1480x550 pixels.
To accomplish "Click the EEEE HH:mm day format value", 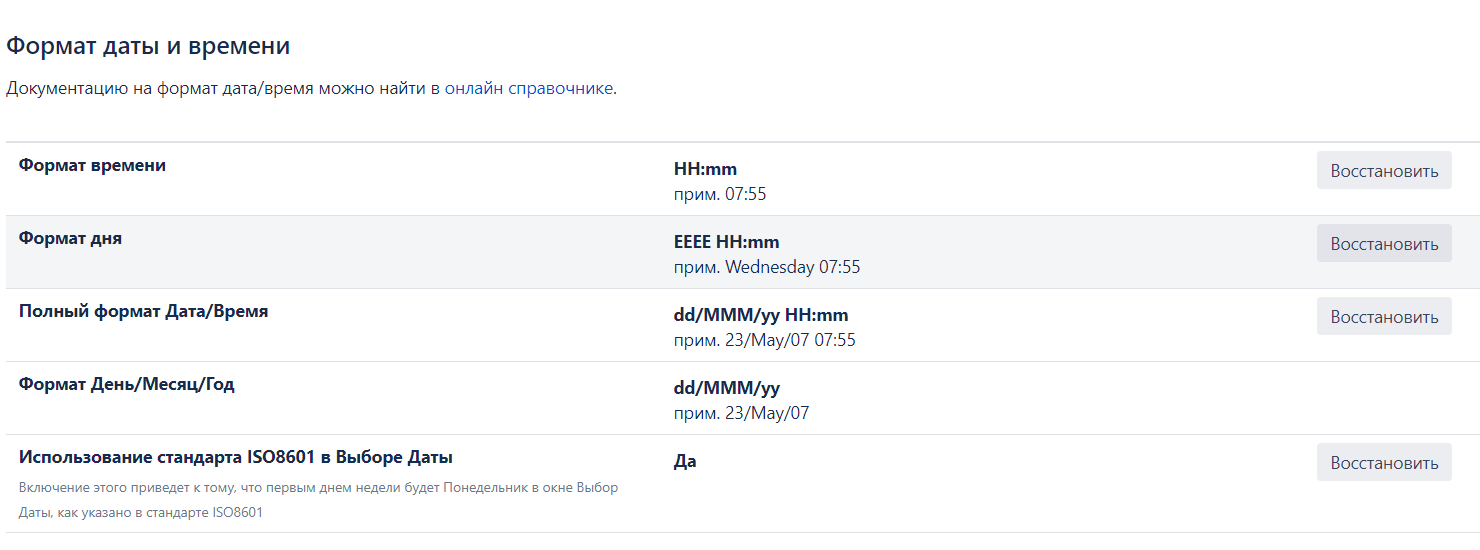I will click(x=726, y=242).
